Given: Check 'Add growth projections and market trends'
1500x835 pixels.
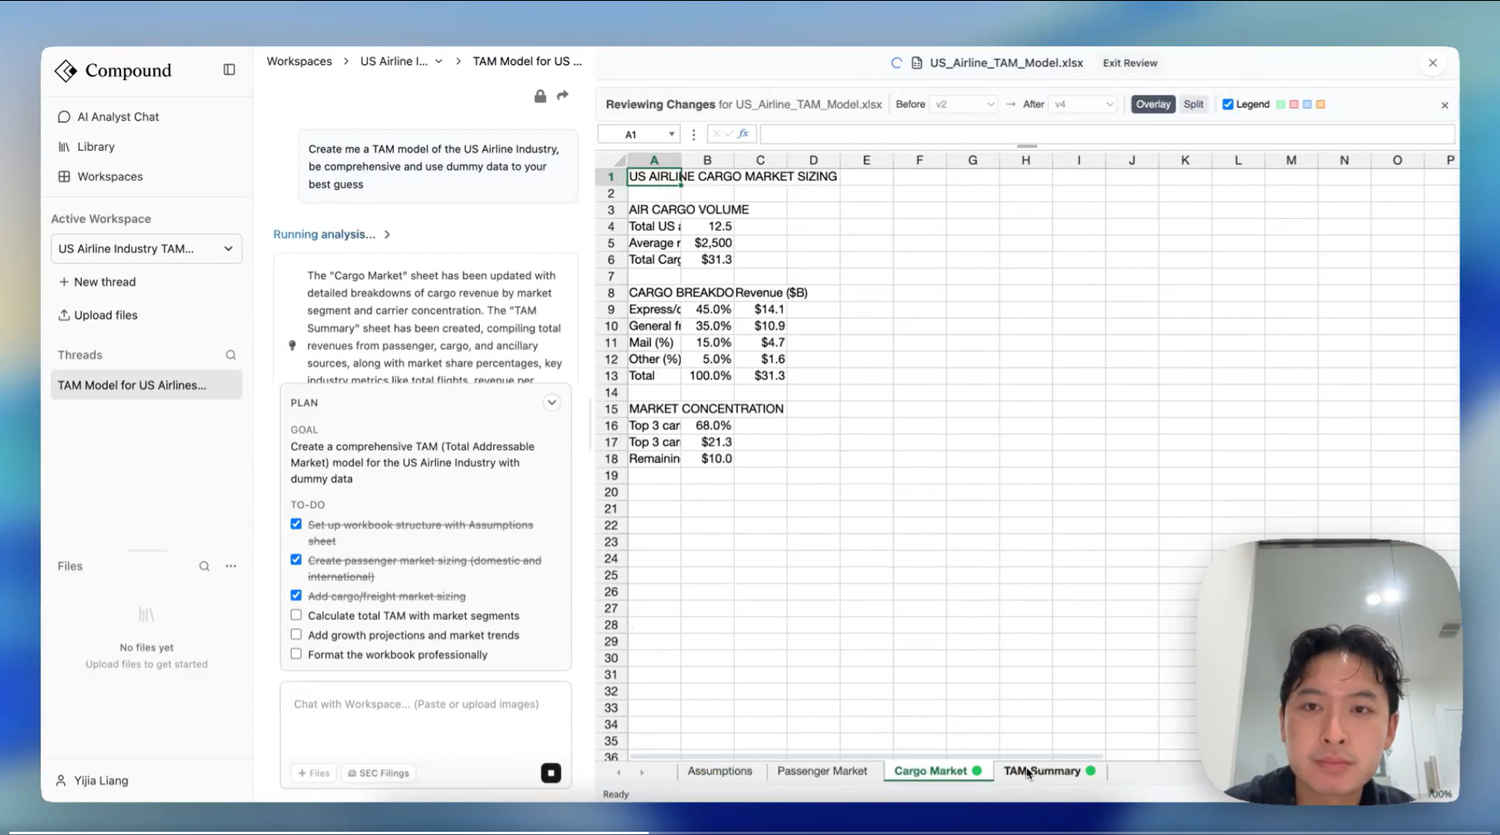Looking at the screenshot, I should (x=296, y=634).
